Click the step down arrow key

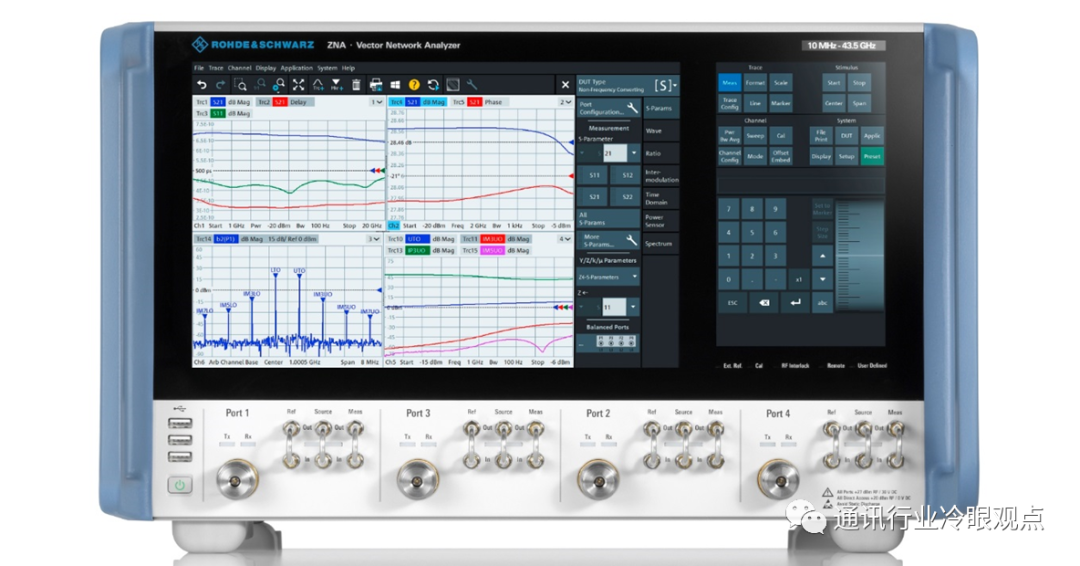[x=822, y=280]
